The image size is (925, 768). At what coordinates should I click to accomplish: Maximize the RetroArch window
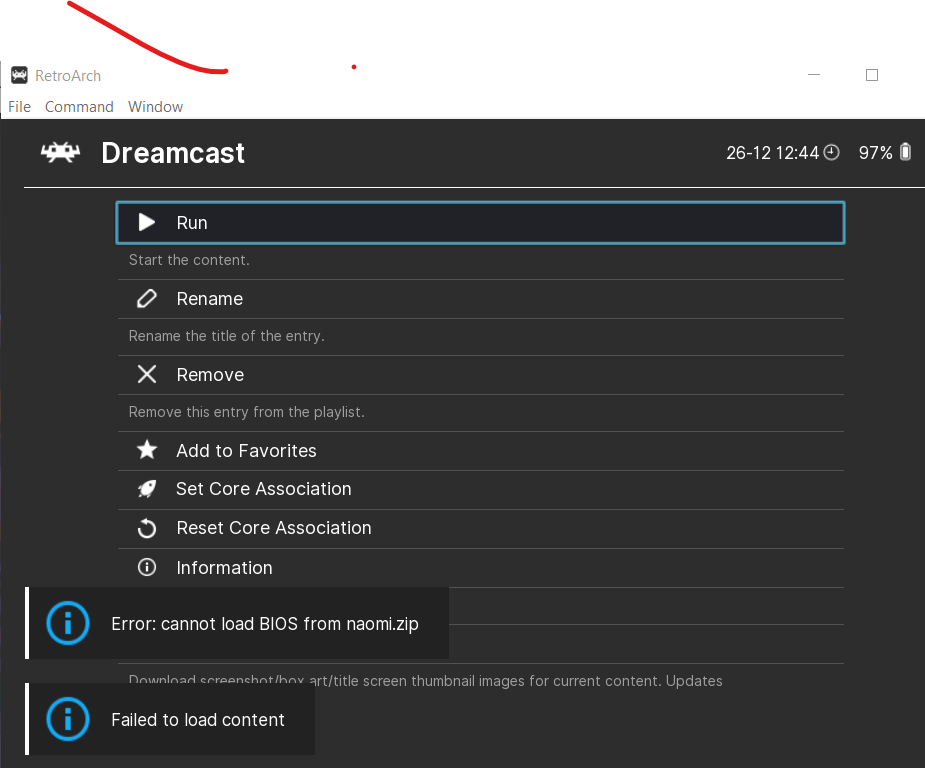(872, 75)
